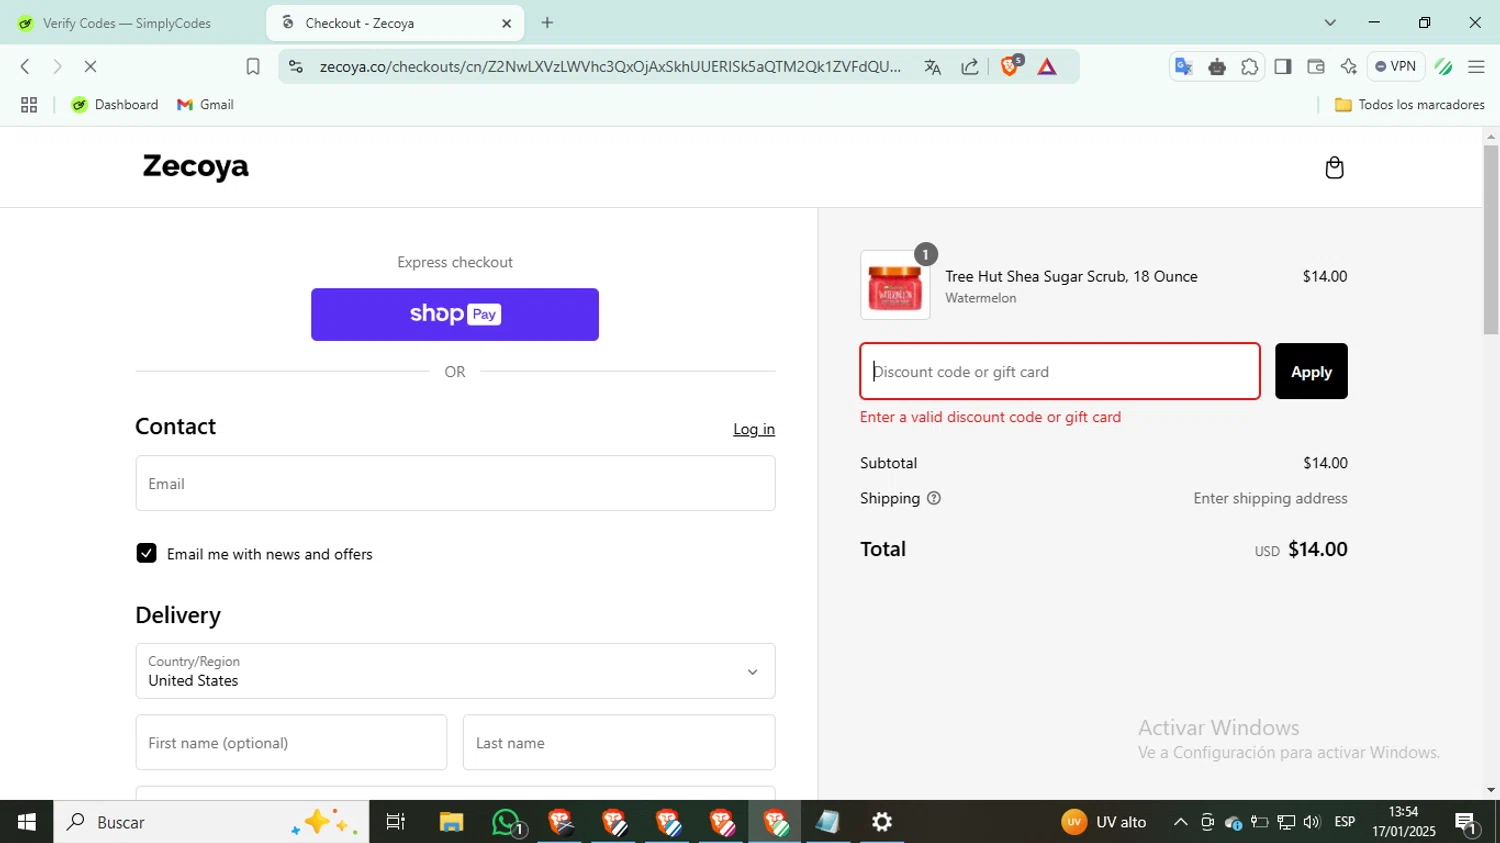
Task: Click the Brave Rewards triangle icon
Action: point(1047,67)
